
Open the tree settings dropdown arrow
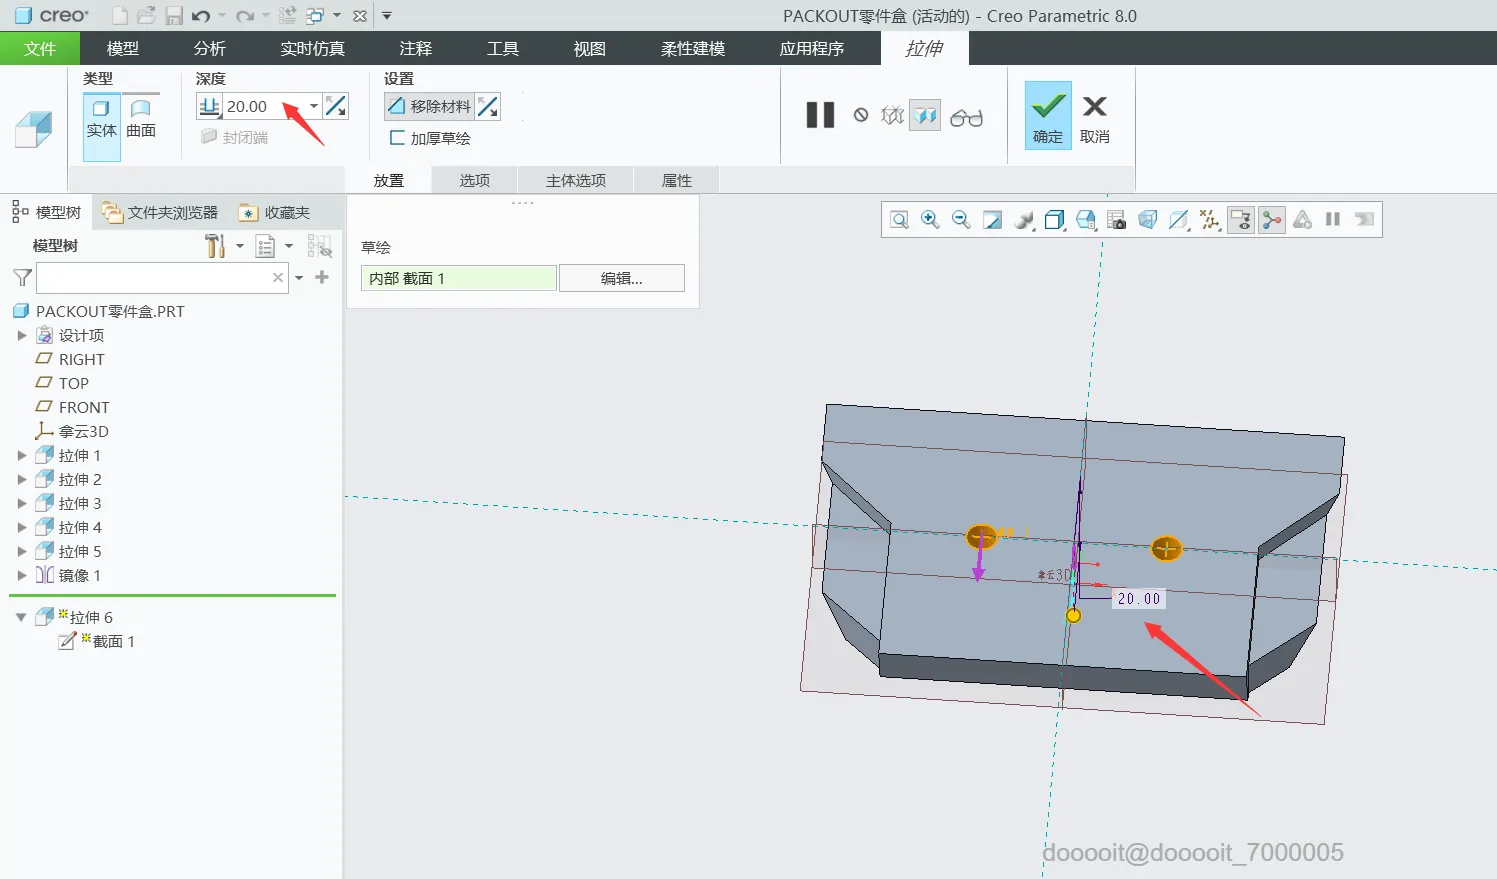240,246
